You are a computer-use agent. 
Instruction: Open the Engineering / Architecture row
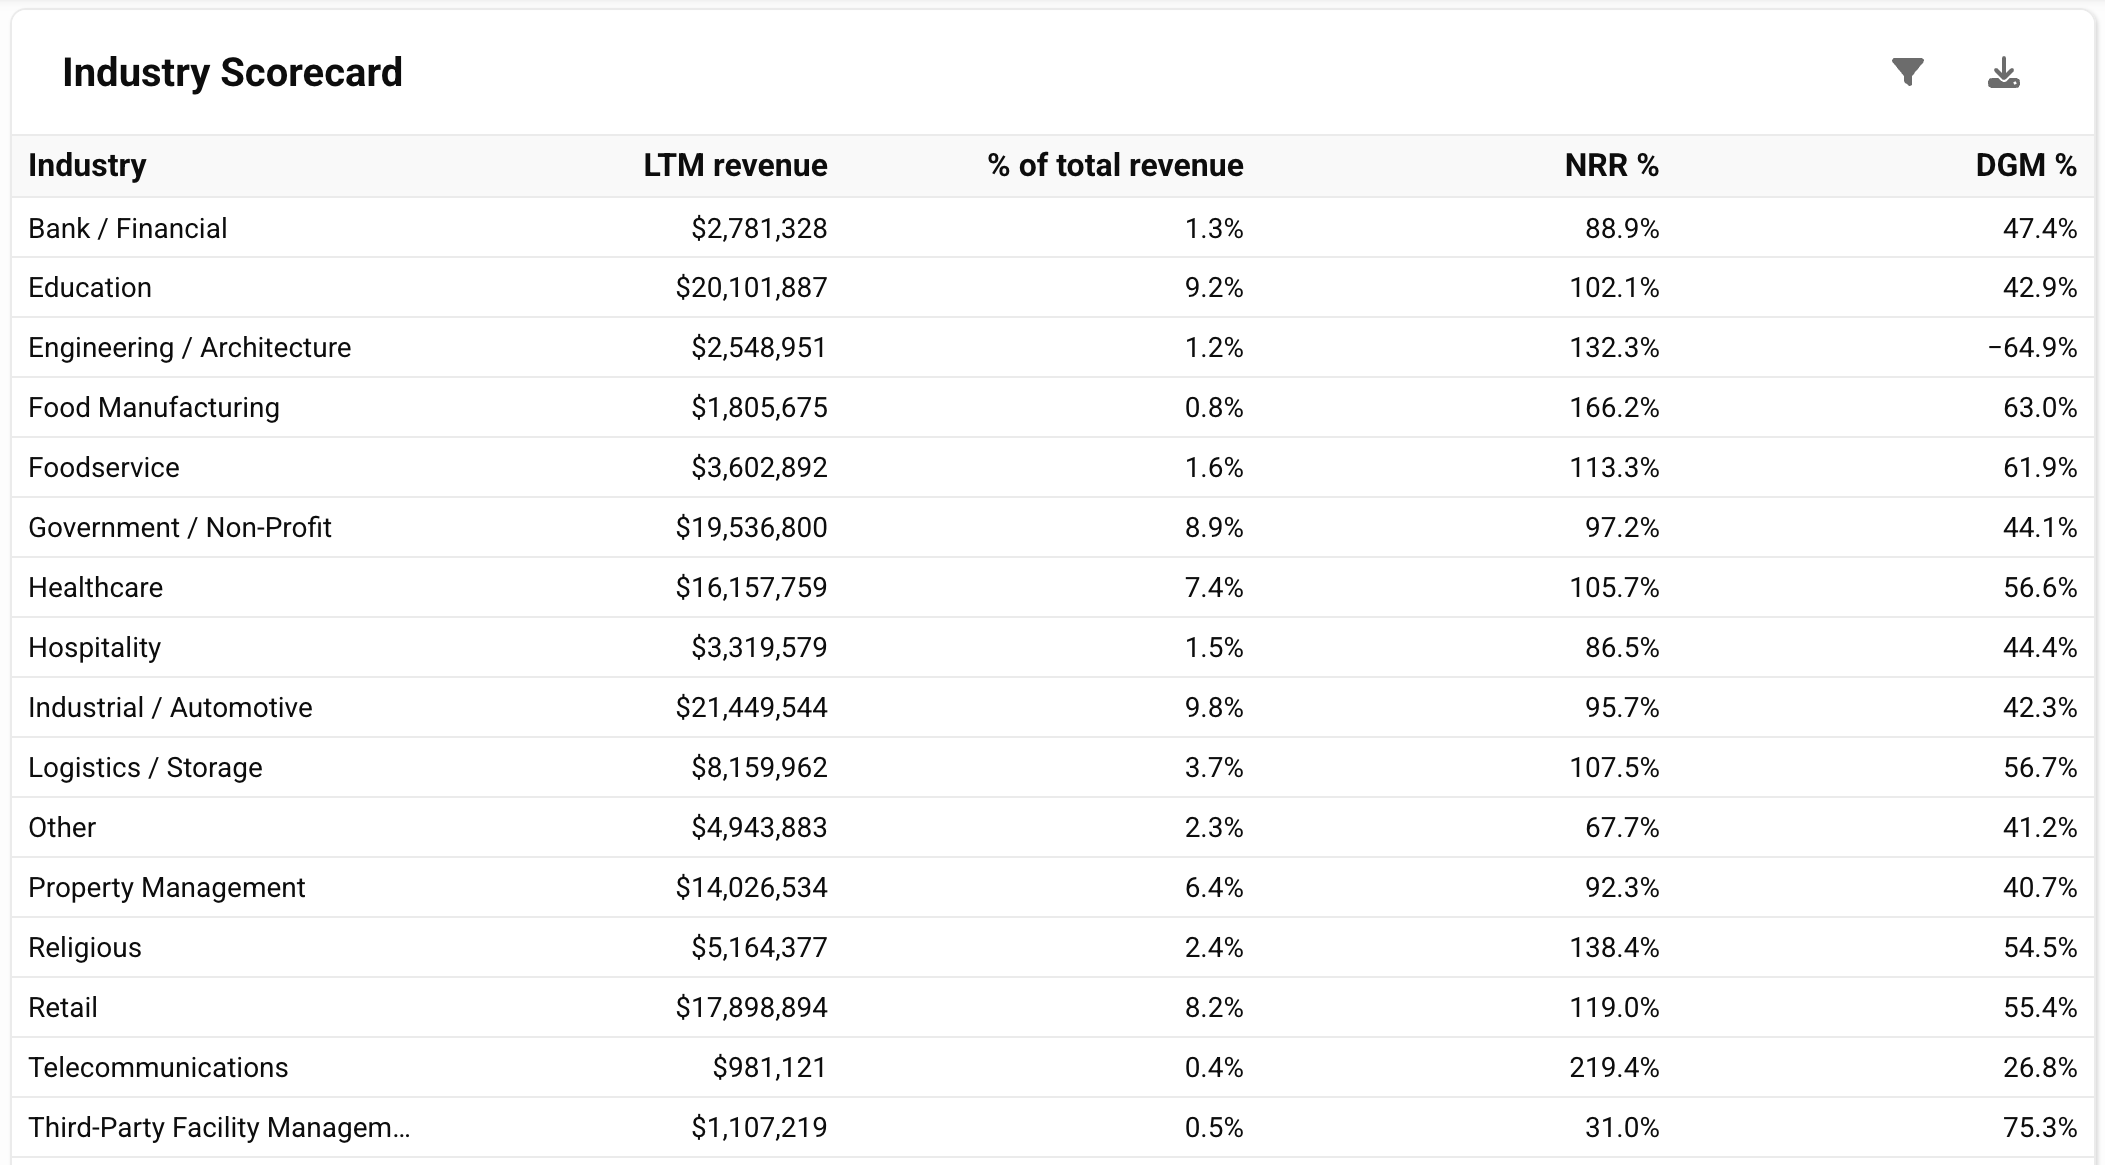[x=190, y=347]
